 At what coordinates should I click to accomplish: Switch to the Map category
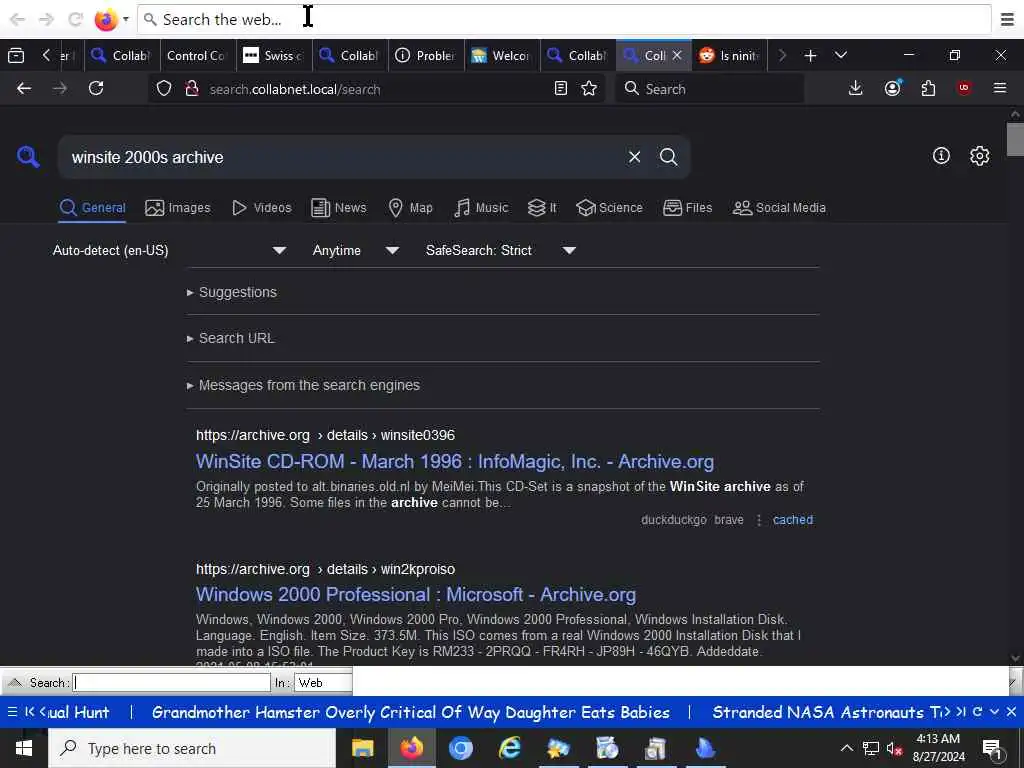[410, 208]
